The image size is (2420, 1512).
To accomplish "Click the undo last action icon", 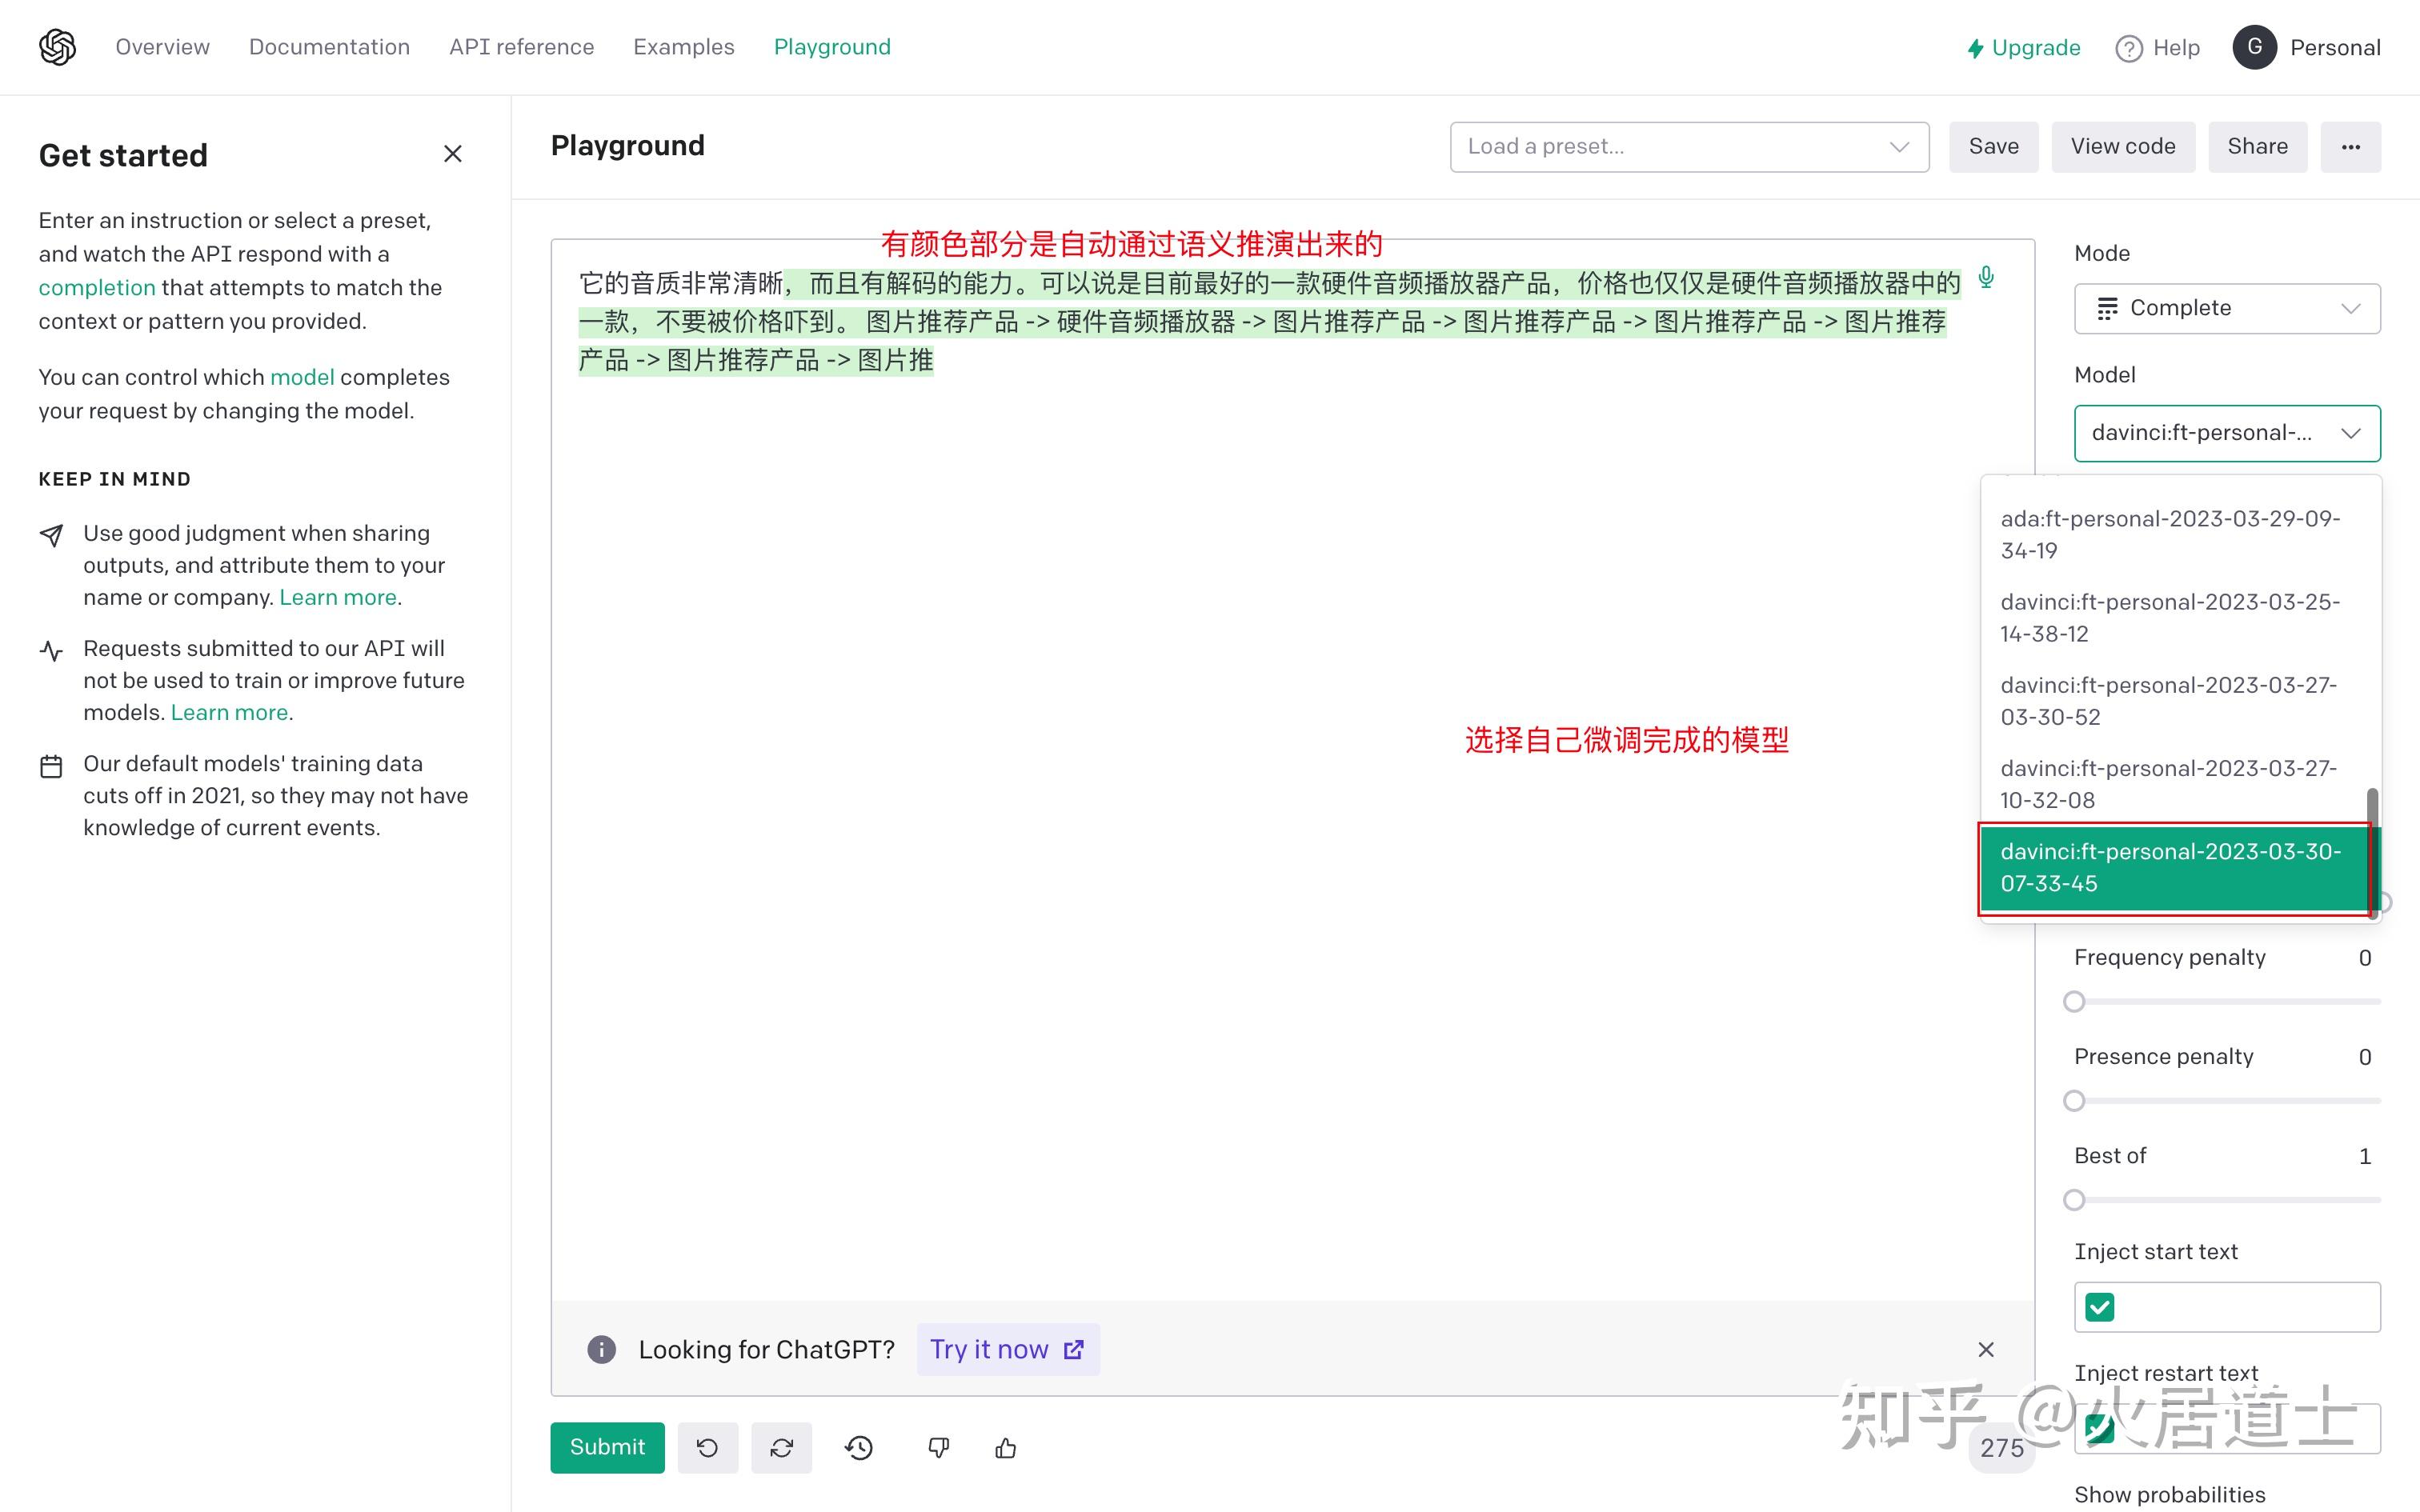I will click(707, 1447).
